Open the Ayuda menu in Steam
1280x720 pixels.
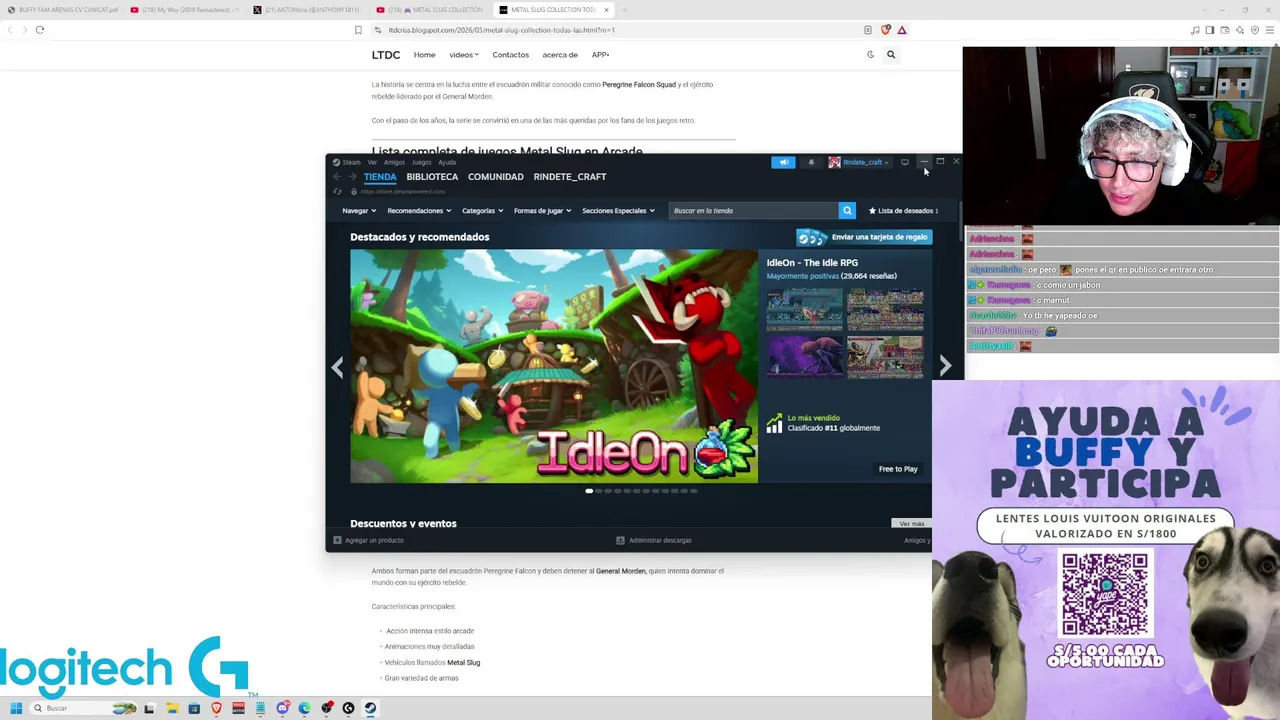[447, 162]
